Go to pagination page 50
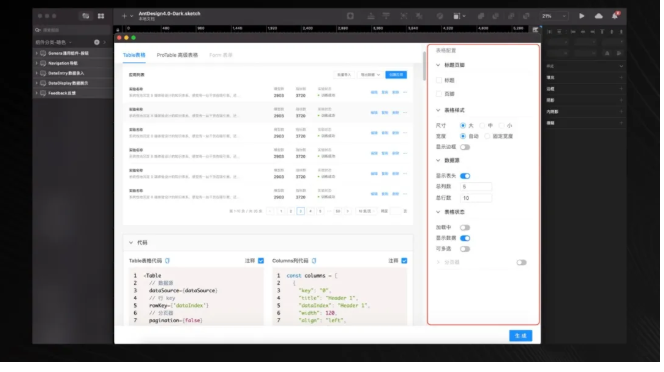The image size is (664, 372). click(338, 211)
